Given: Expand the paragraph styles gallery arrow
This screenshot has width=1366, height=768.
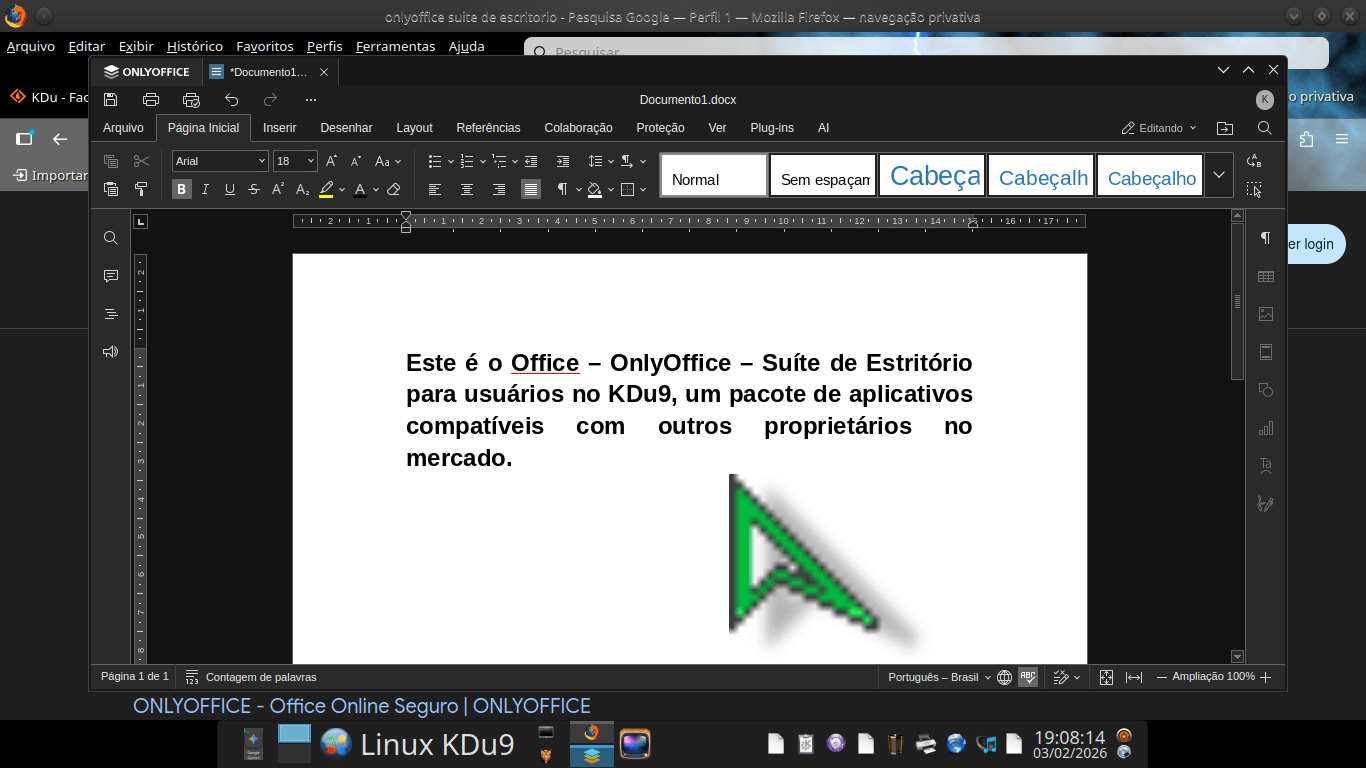Looking at the screenshot, I should [x=1218, y=175].
